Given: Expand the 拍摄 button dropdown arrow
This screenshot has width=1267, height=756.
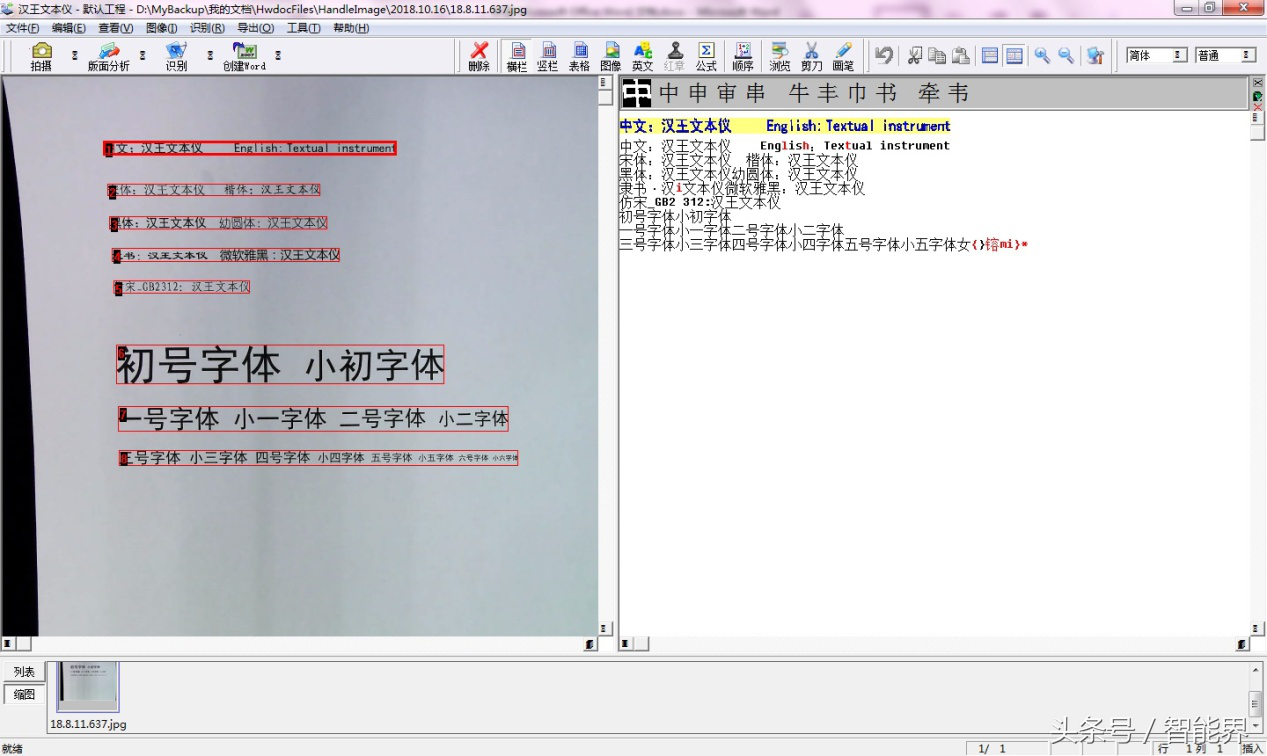Looking at the screenshot, I should (x=75, y=55).
